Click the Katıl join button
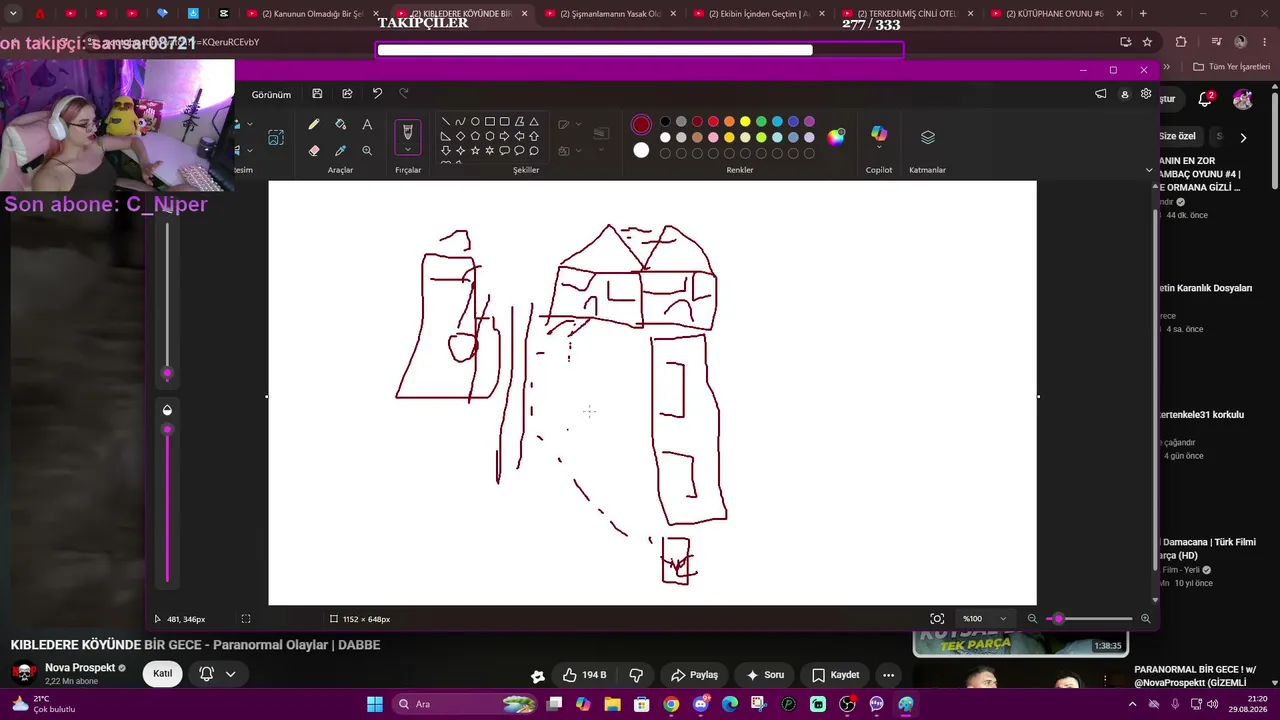Image resolution: width=1280 pixels, height=720 pixels. tap(163, 674)
